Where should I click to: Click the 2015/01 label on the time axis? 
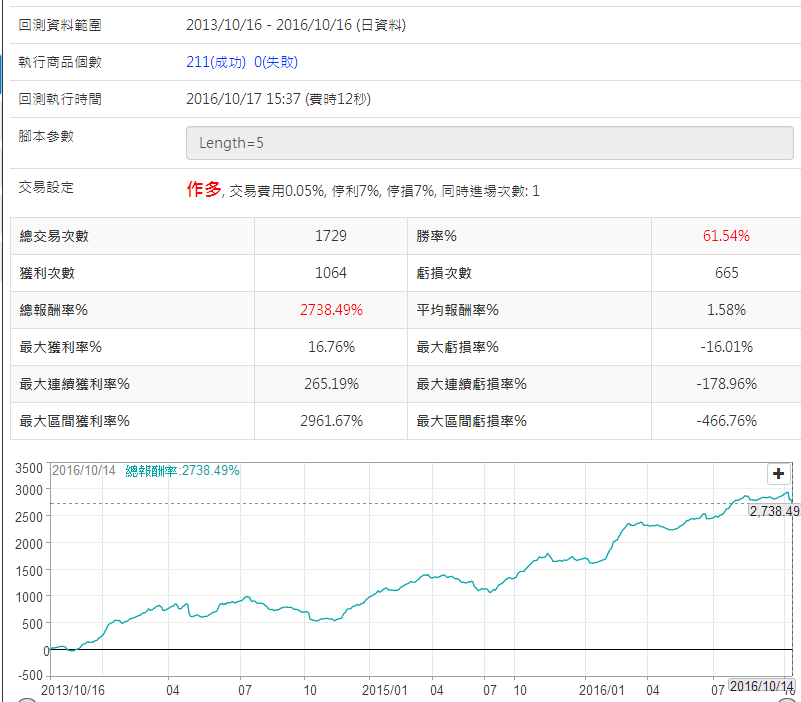[387, 689]
